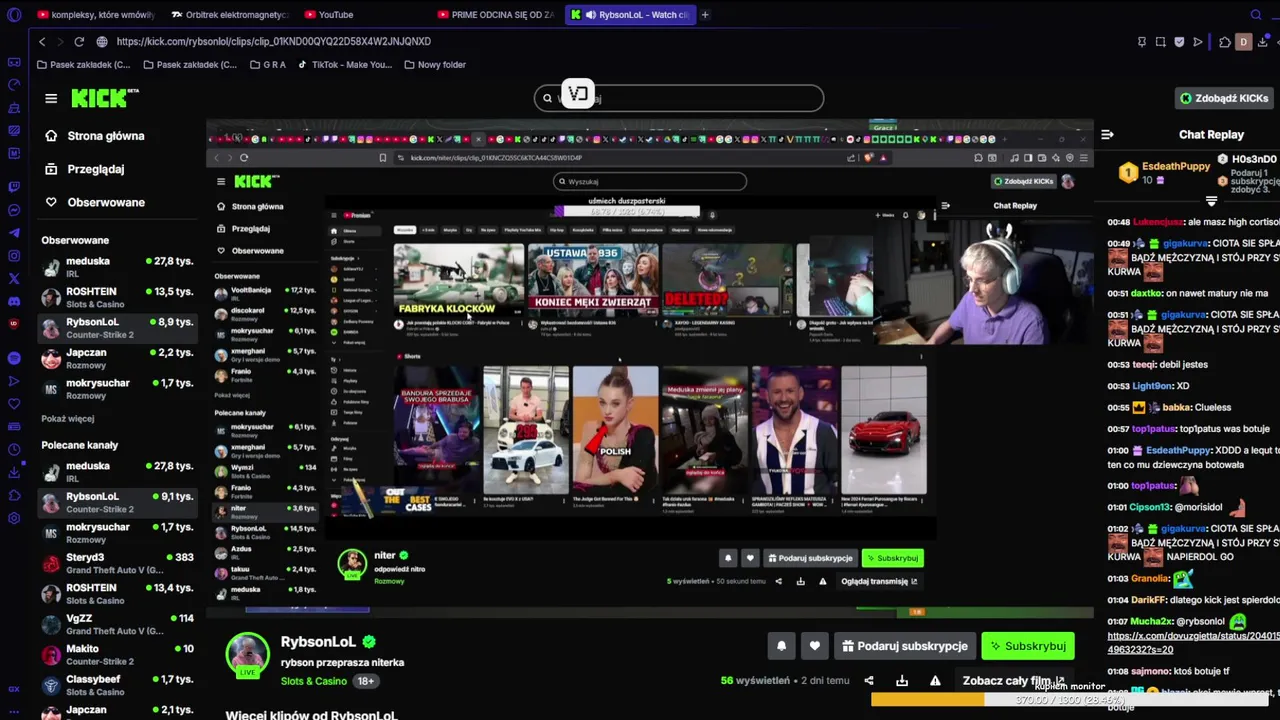Open Steryd3 in Polecane kanały
This screenshot has width=1280, height=720.
click(117, 563)
